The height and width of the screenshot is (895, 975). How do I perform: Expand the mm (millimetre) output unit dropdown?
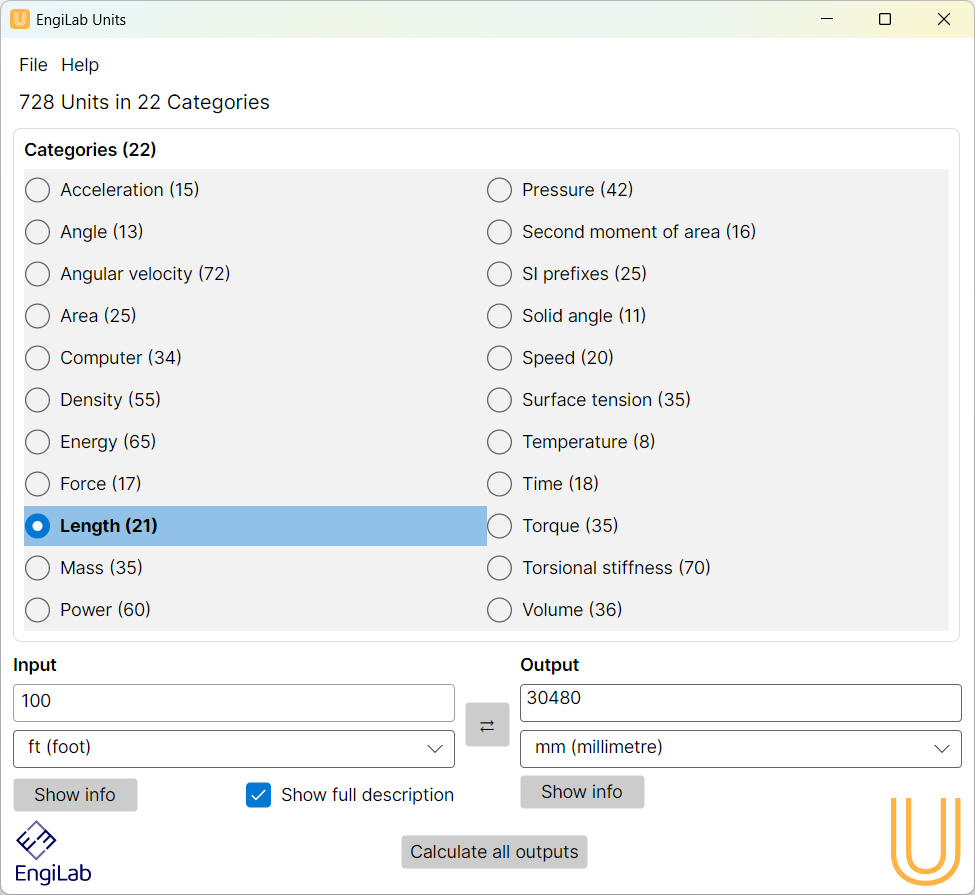[740, 748]
